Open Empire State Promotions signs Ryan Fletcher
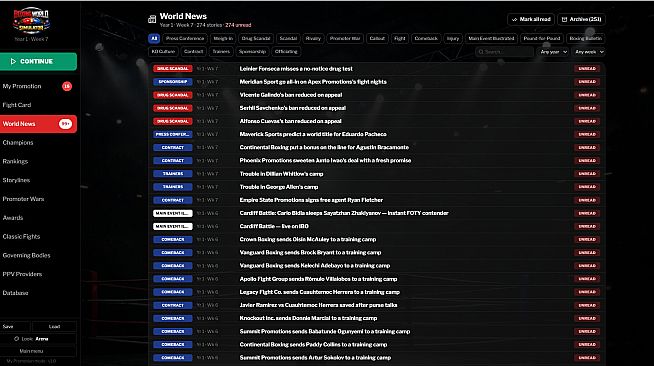 (x=377, y=200)
